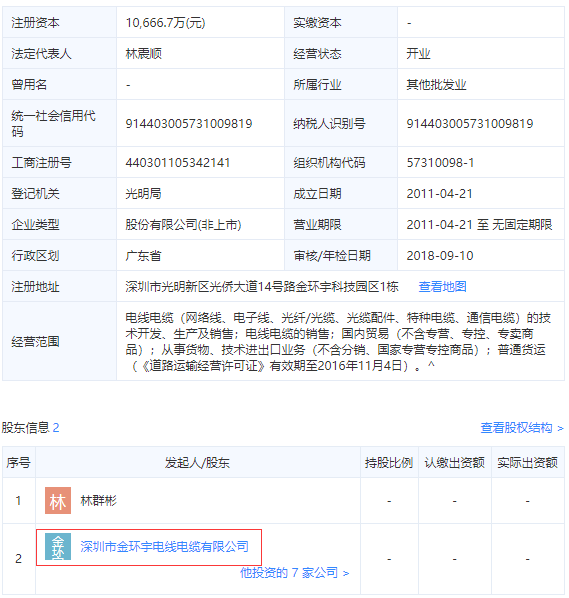
Task: Select the 经营范围 description text
Action: pyautogui.click(x=338, y=341)
